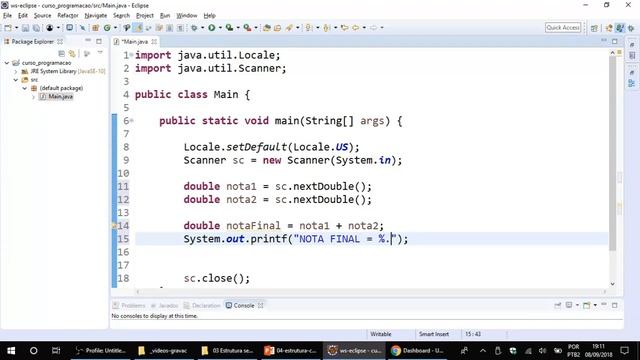Click Collapse All in Package Explorer
The width and height of the screenshot is (640, 360).
(x=61, y=53)
